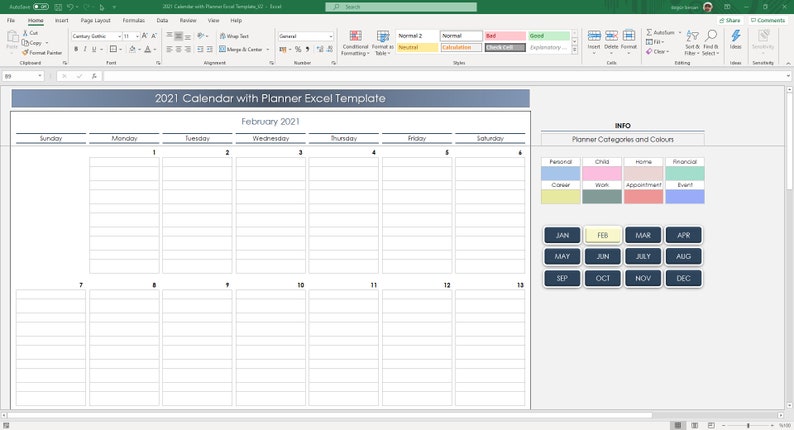794x430 pixels.
Task: Select the JULY month button
Action: point(643,256)
